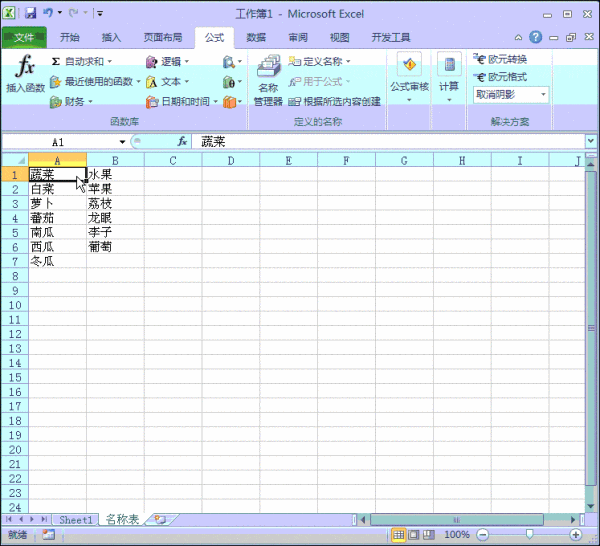Screen dimensions: 600x546
Task: Click Create from Selection (根据所选内容创建)
Action: pos(334,102)
